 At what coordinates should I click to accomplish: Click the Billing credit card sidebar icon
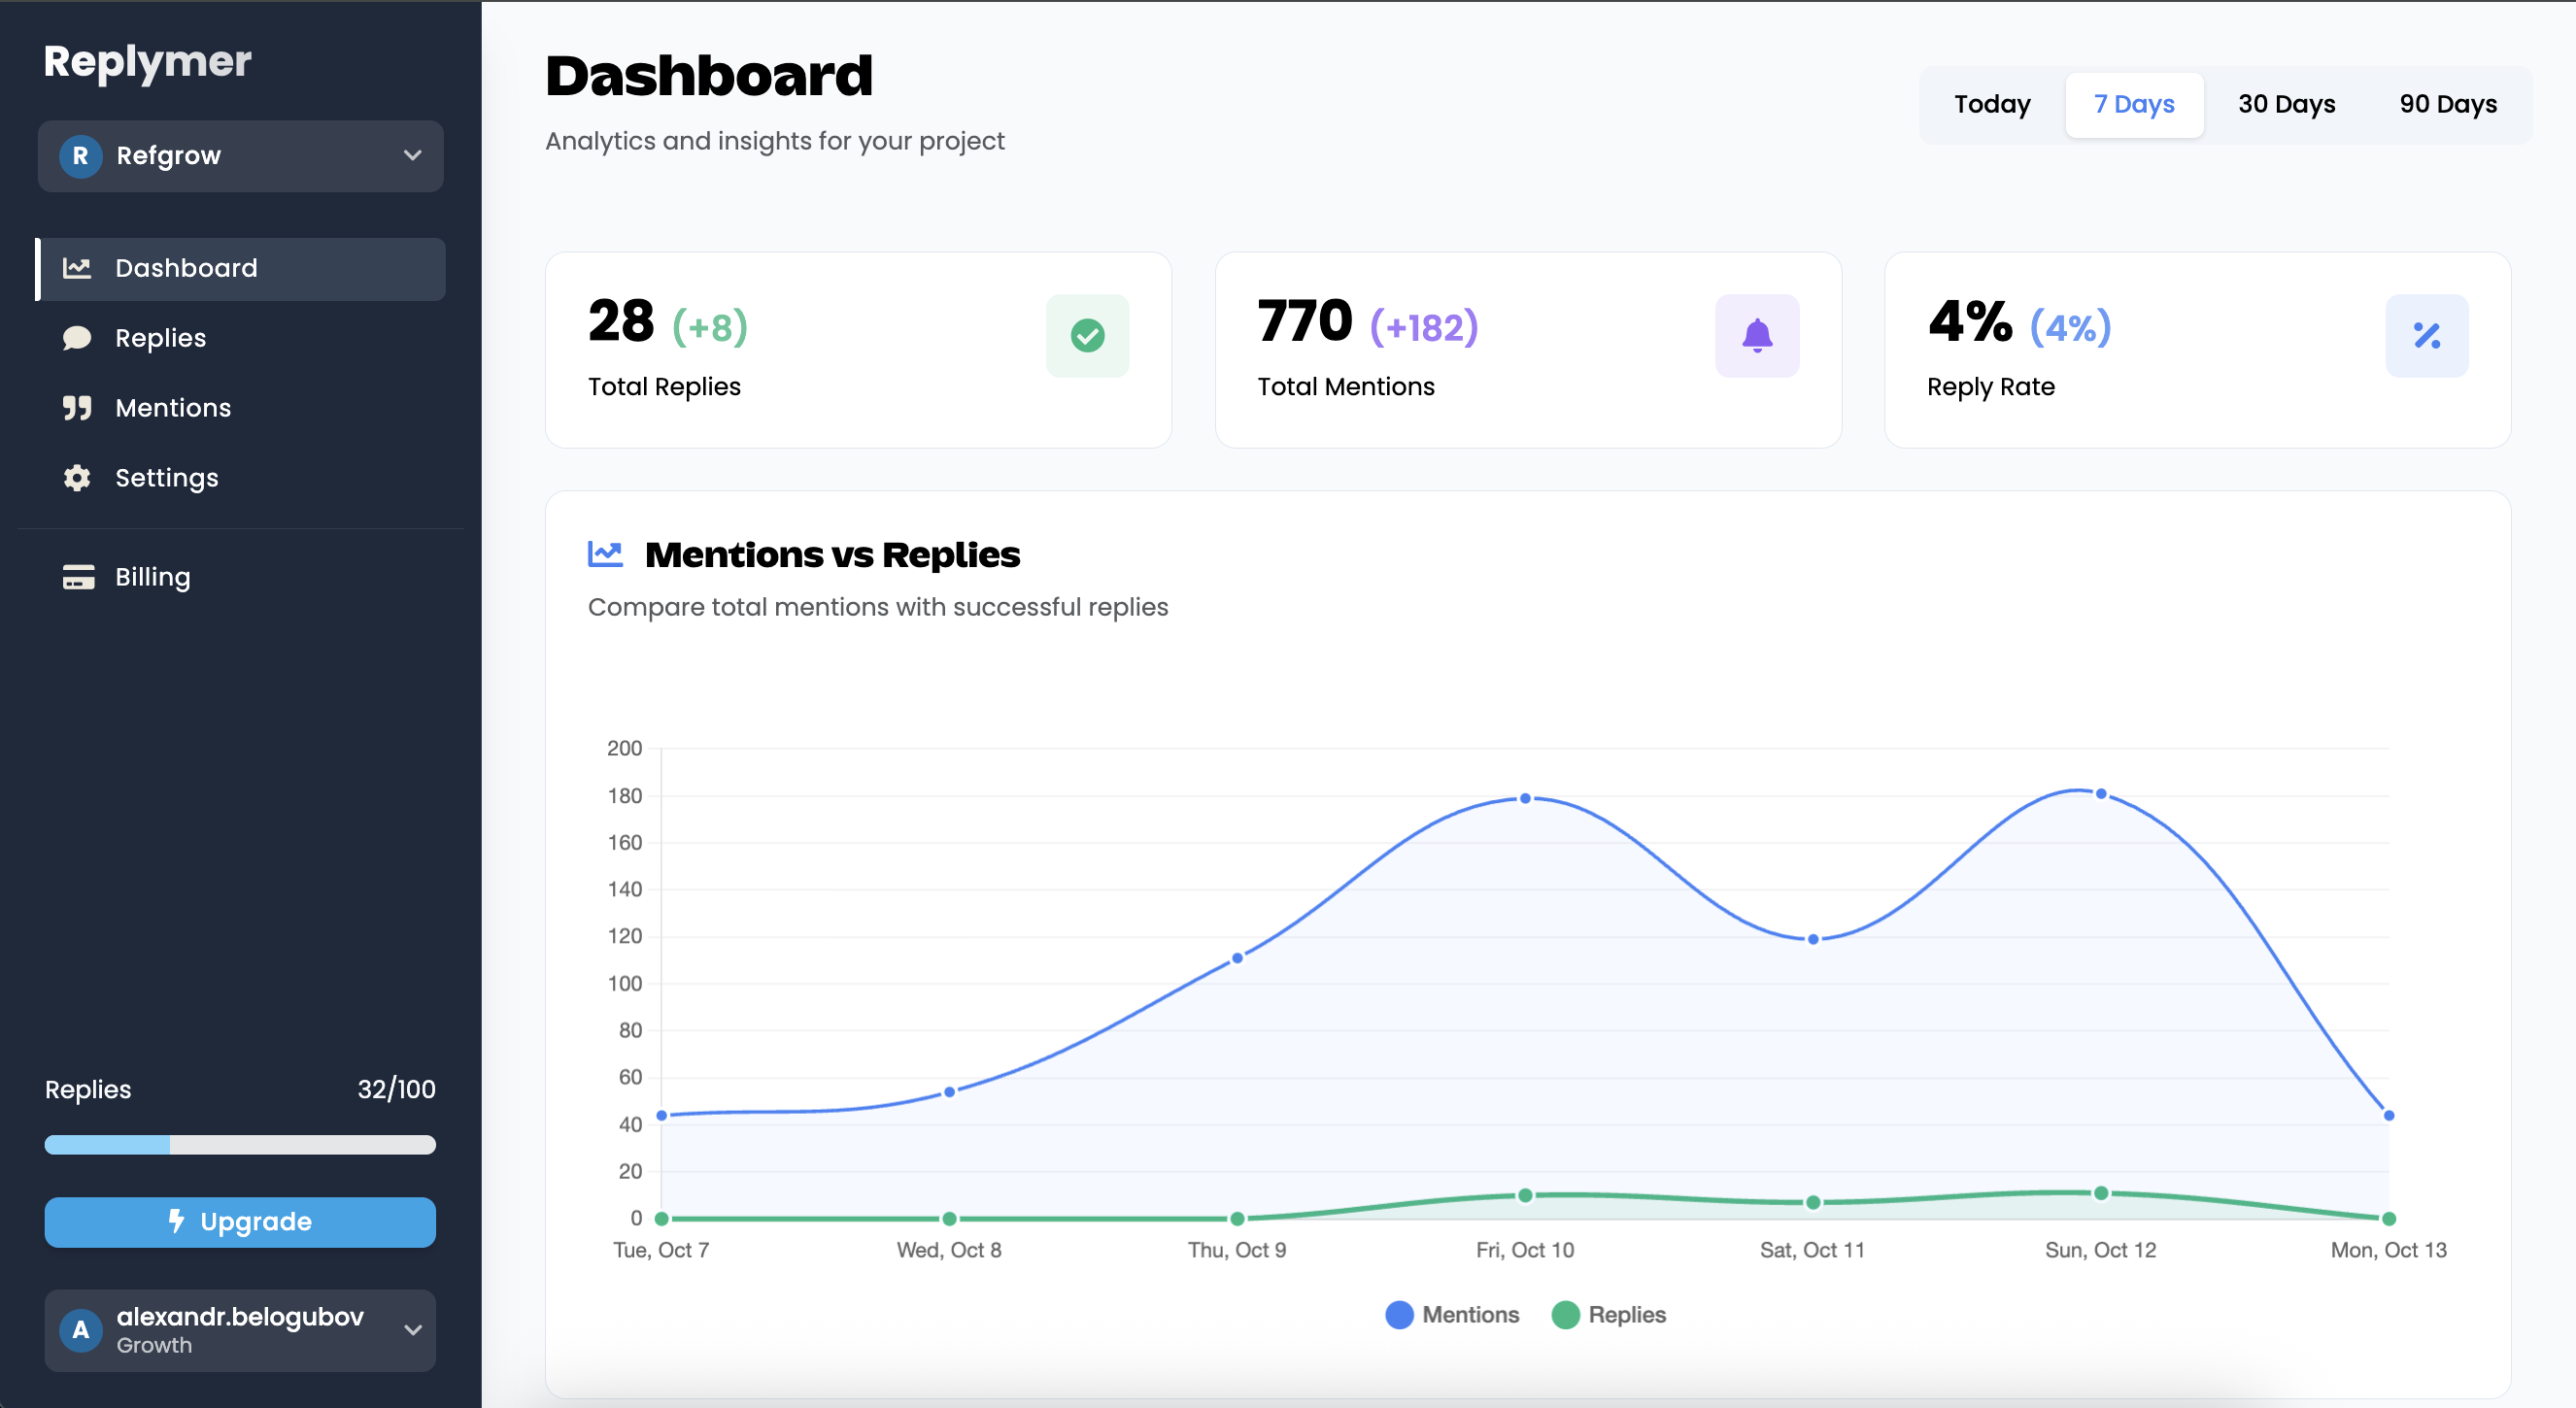point(78,577)
